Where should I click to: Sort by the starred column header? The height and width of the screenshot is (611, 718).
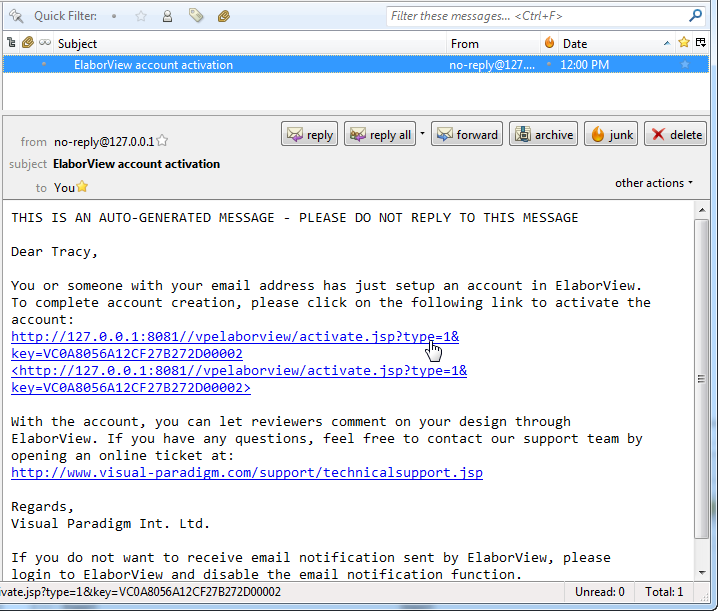coord(684,43)
